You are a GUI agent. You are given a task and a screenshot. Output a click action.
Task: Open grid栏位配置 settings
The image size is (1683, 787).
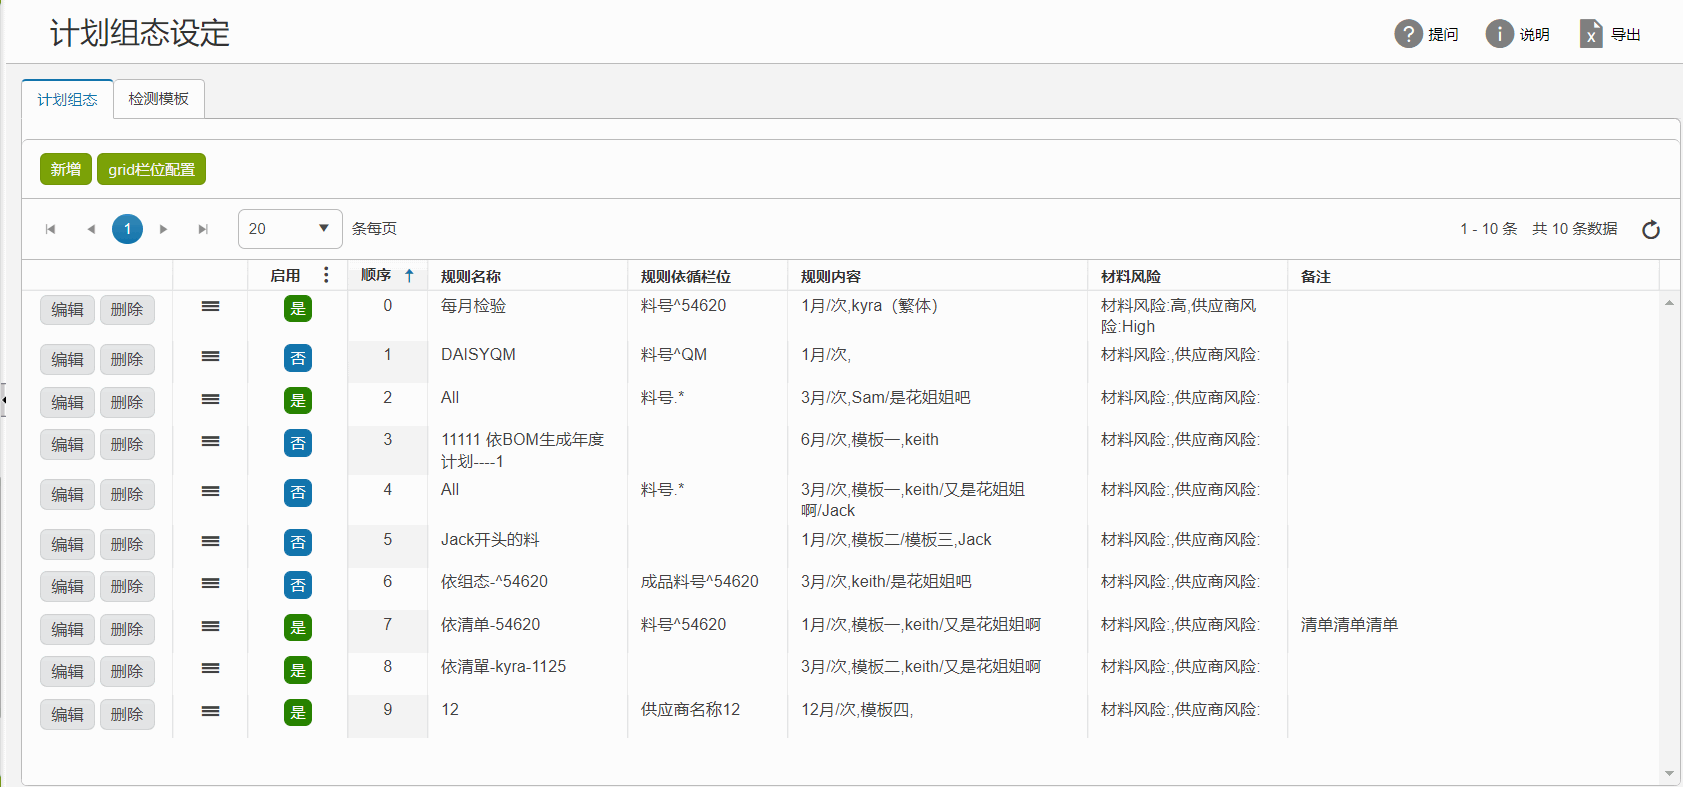(x=152, y=169)
